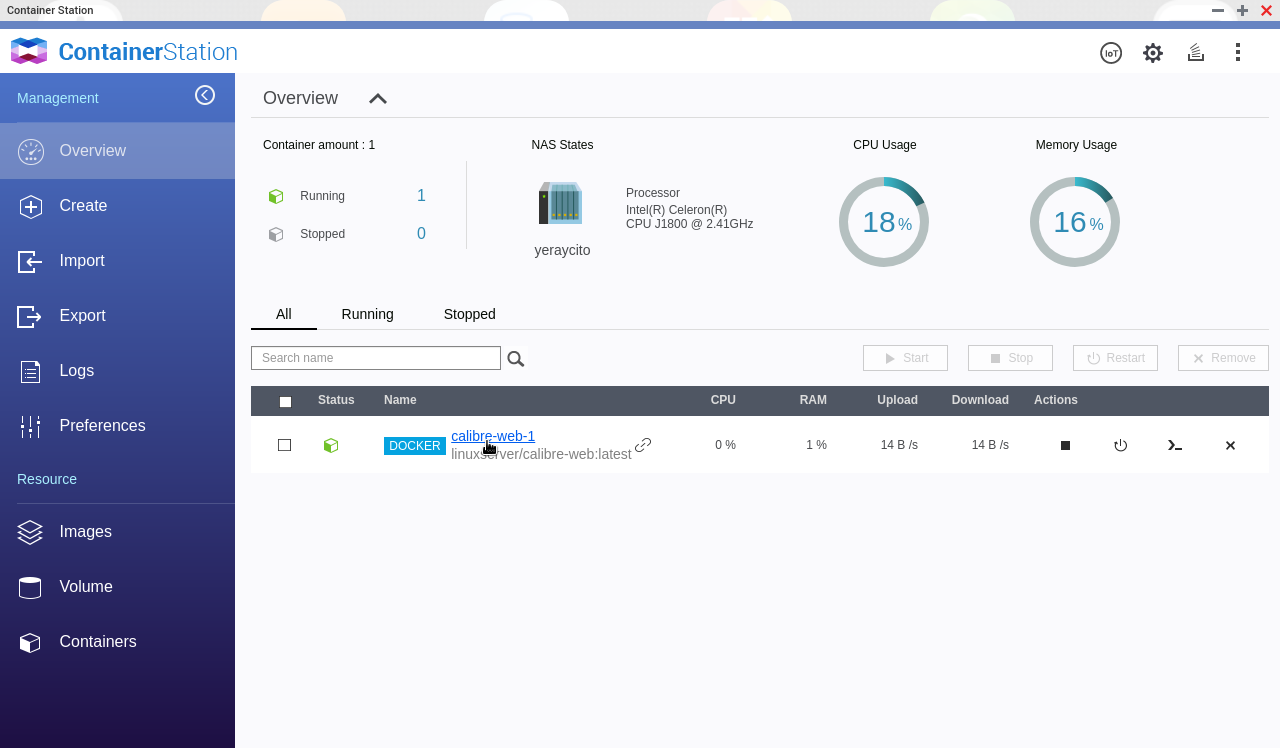This screenshot has width=1280, height=748.
Task: Click the search magnifier icon
Action: pyautogui.click(x=515, y=358)
